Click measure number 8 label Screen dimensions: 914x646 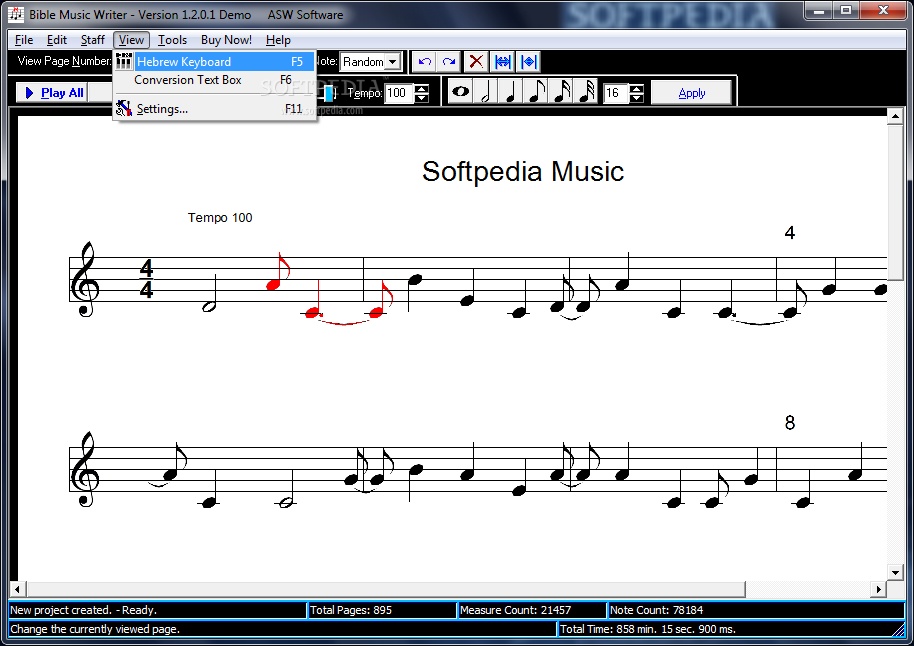point(789,423)
